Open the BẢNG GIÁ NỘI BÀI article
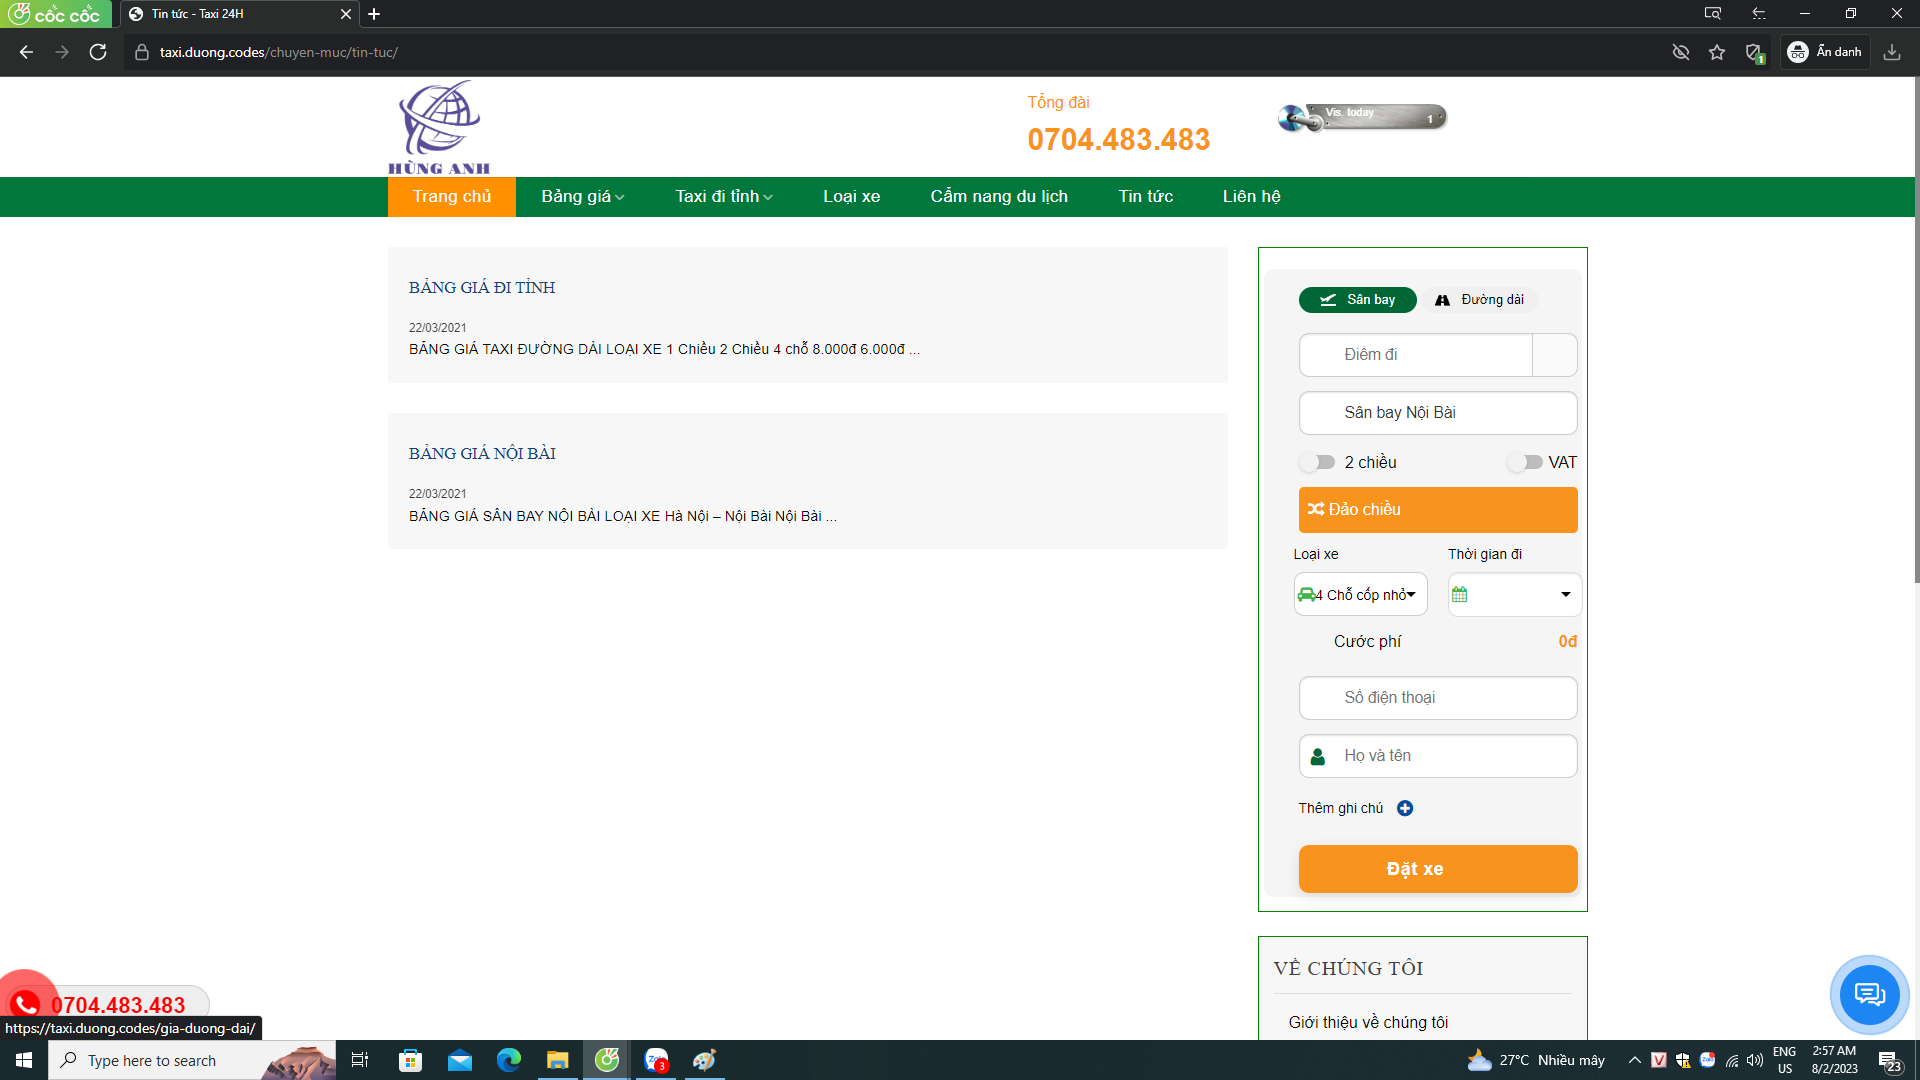This screenshot has width=1920, height=1080. pyautogui.click(x=482, y=454)
